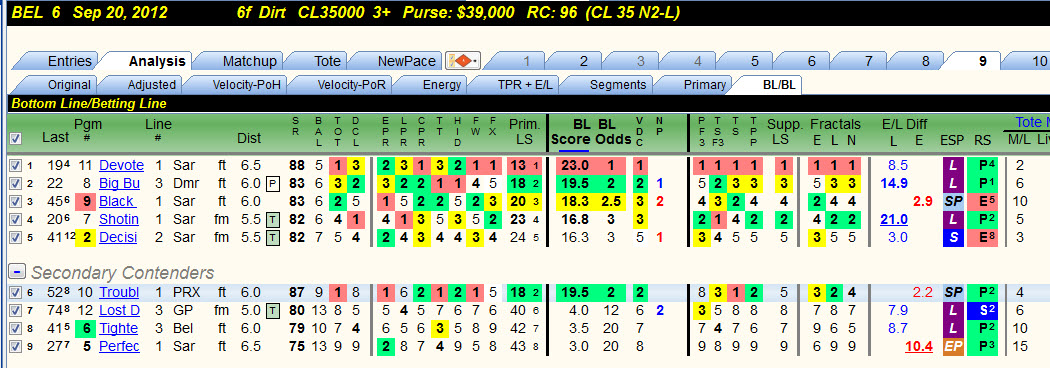This screenshot has width=1050, height=368.
Task: Uncheck the Black row checkbox
Action: click(15, 201)
